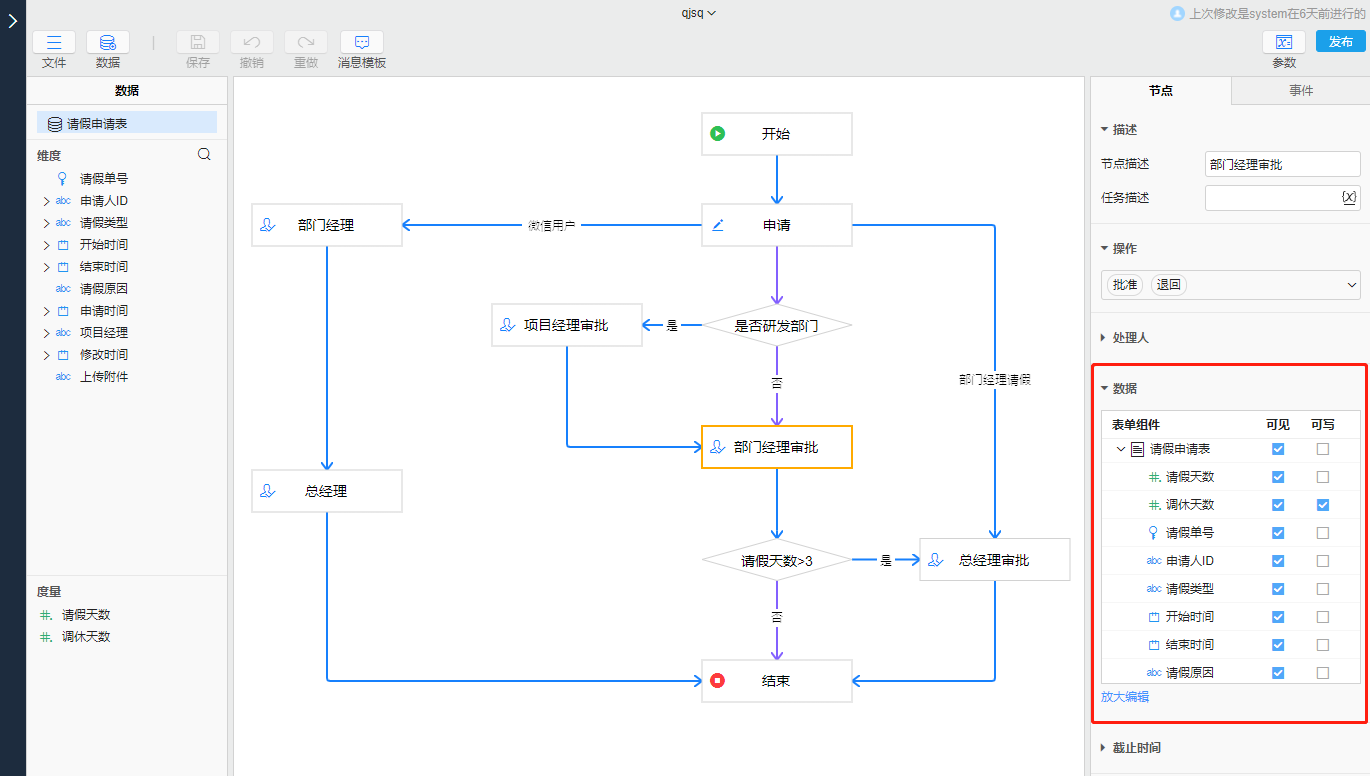
Task: Click the 放大编辑 link
Action: pos(1125,697)
